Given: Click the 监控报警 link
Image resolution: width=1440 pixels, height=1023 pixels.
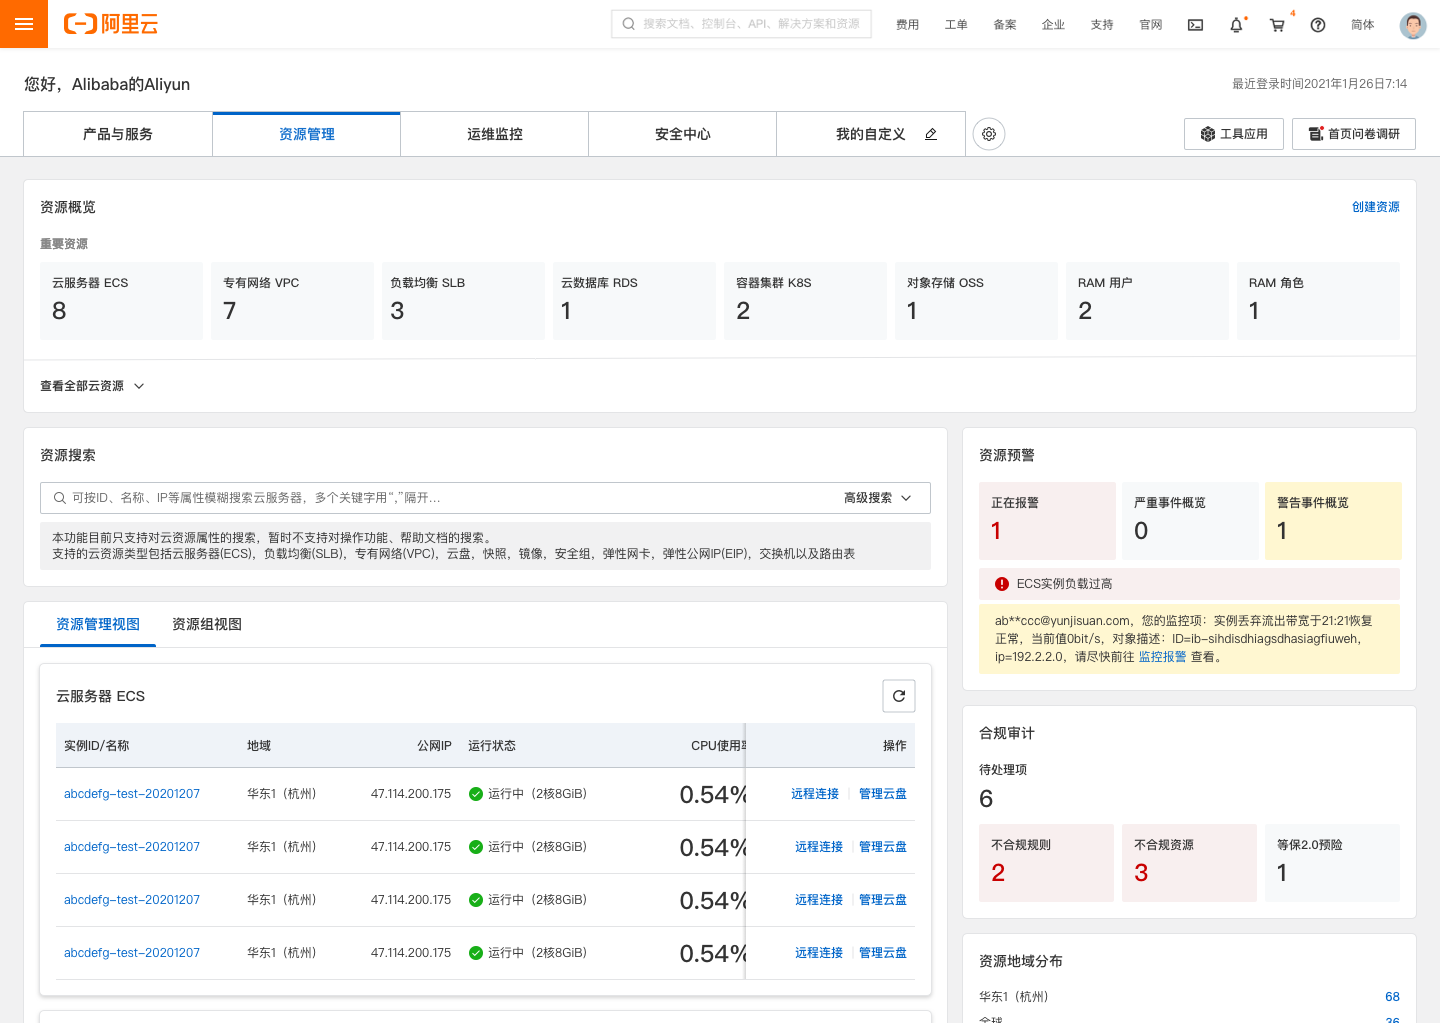Looking at the screenshot, I should click(1162, 657).
